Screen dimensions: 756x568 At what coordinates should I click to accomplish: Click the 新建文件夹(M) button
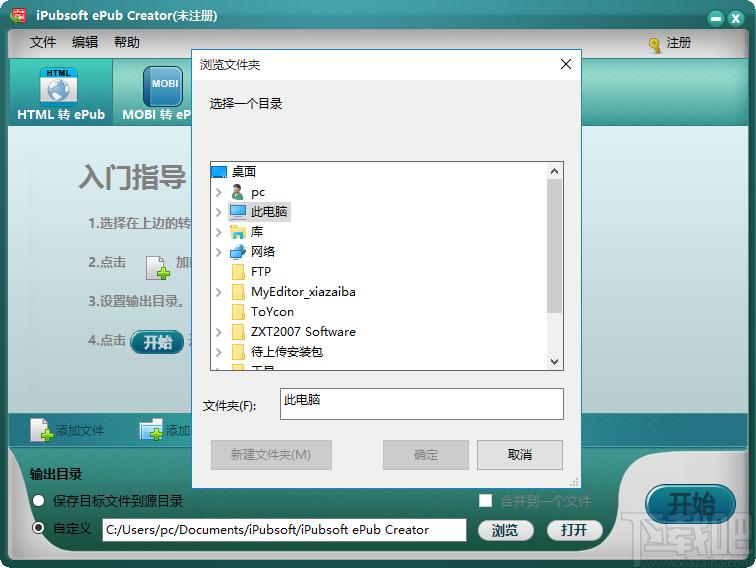(x=271, y=454)
